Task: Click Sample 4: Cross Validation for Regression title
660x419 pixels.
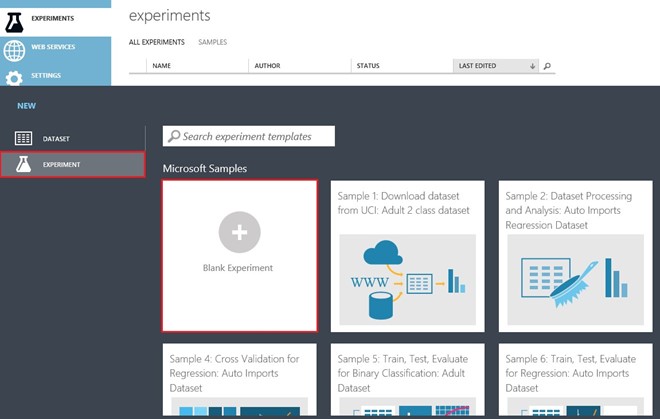Action: tap(234, 373)
